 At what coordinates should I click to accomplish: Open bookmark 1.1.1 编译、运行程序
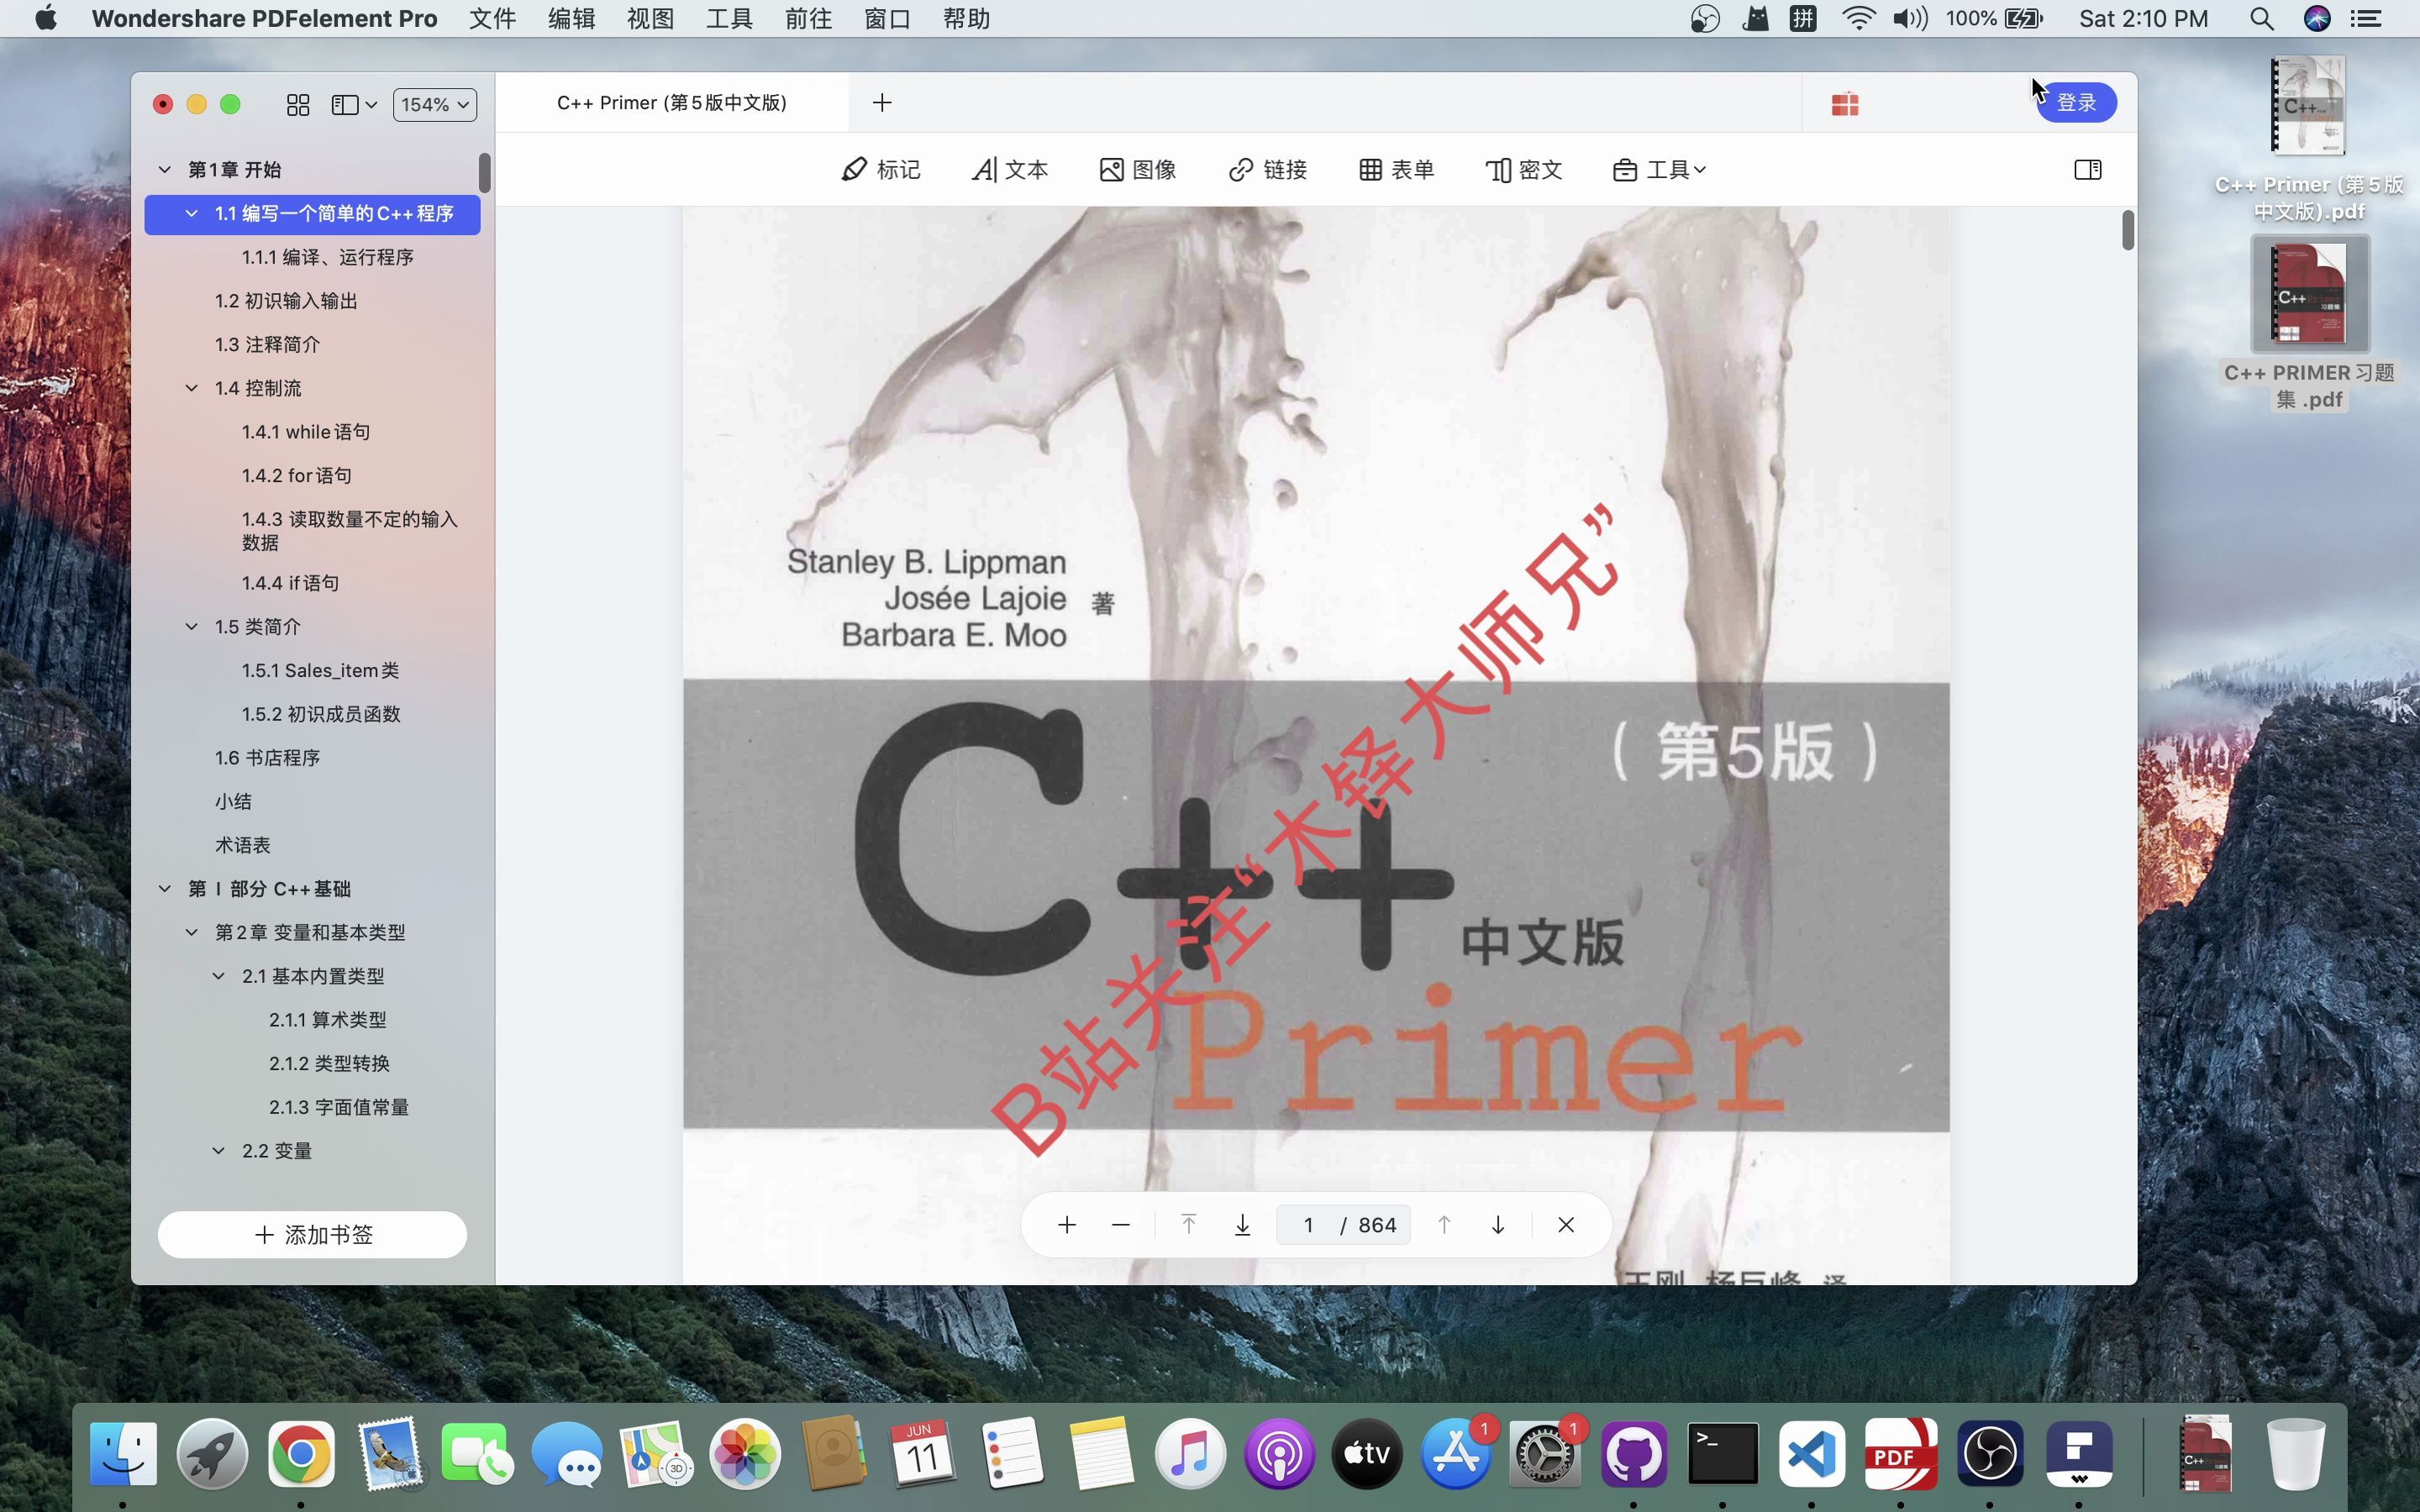coord(328,257)
